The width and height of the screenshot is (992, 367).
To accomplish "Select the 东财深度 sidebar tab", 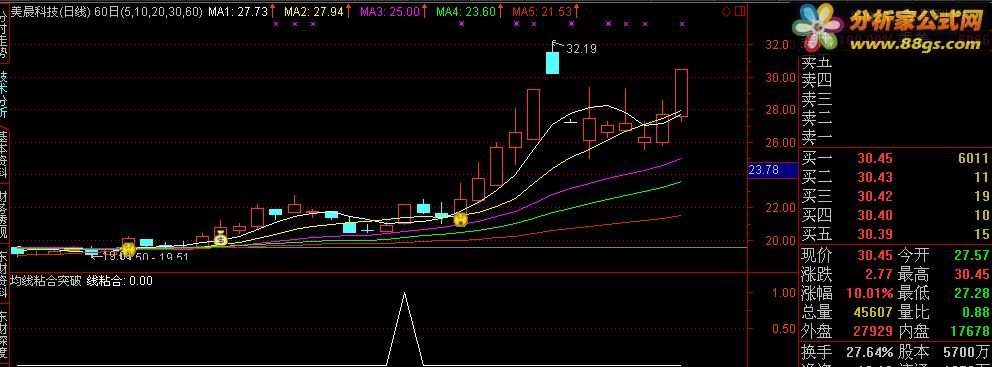I will pos(4,335).
